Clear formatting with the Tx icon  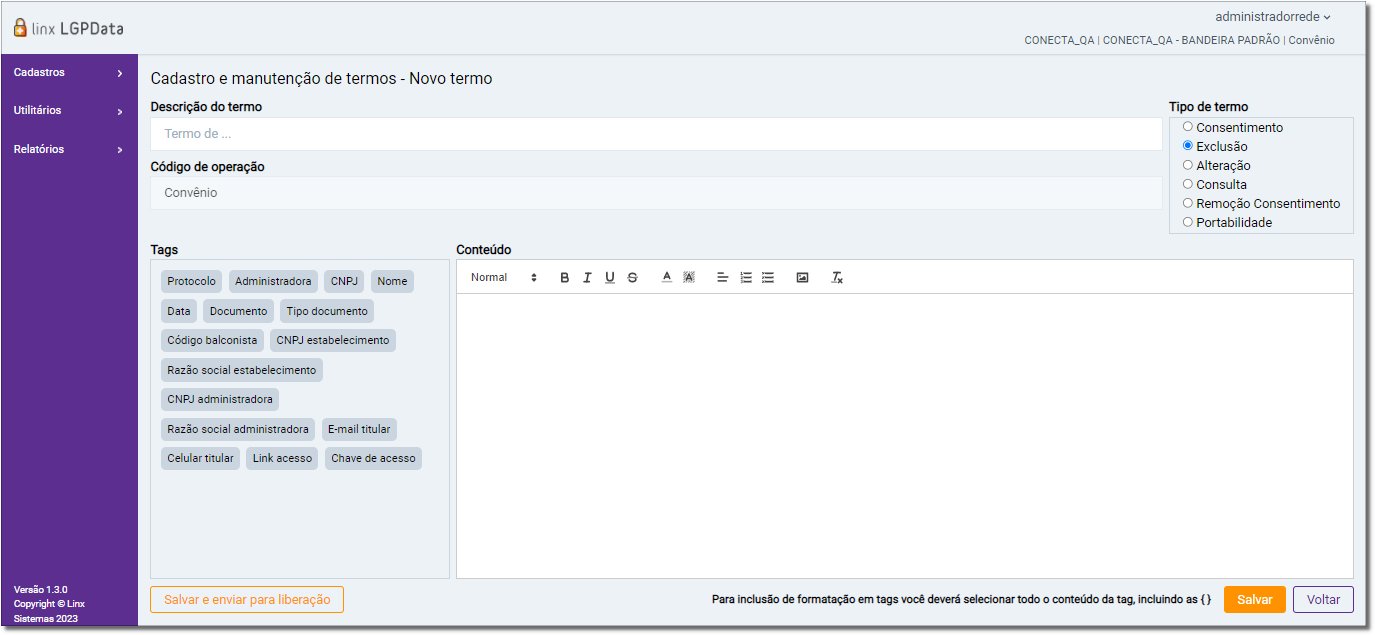pyautogui.click(x=837, y=278)
